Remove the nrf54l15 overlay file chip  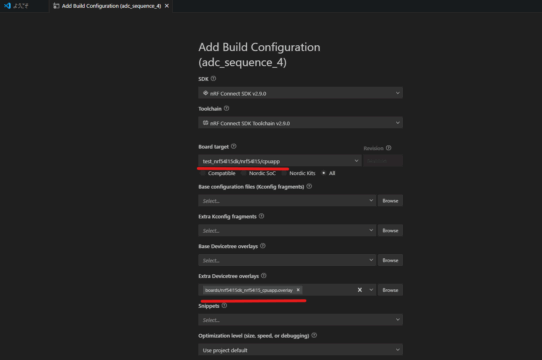298,290
